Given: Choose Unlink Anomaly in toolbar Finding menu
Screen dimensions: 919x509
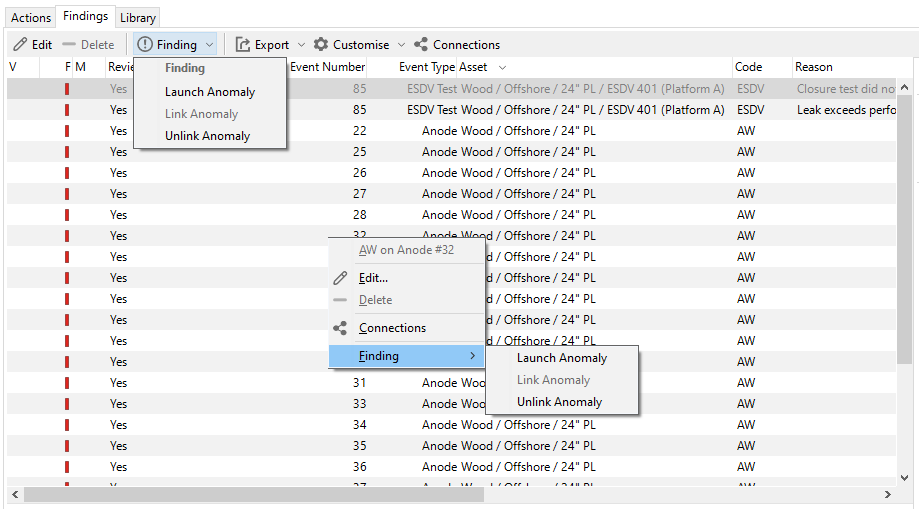Looking at the screenshot, I should 207,136.
